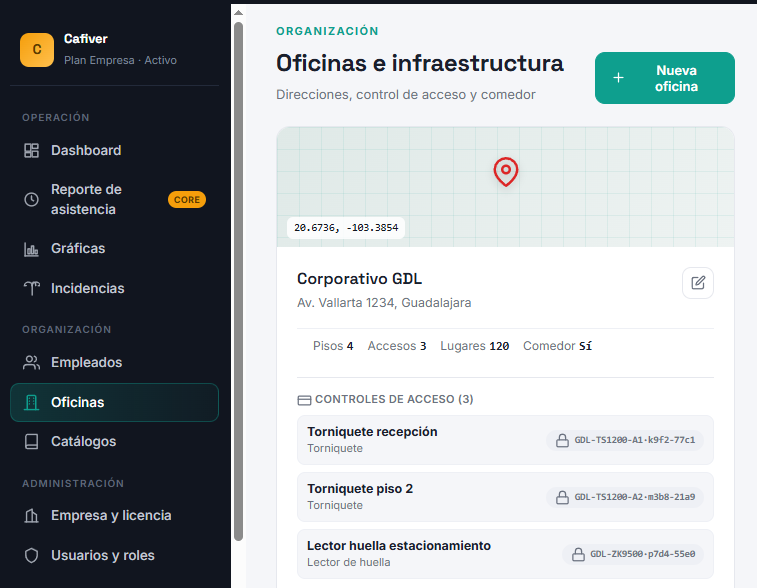The image size is (757, 588).
Task: Click the Corporativo GDL office title
Action: (x=359, y=279)
